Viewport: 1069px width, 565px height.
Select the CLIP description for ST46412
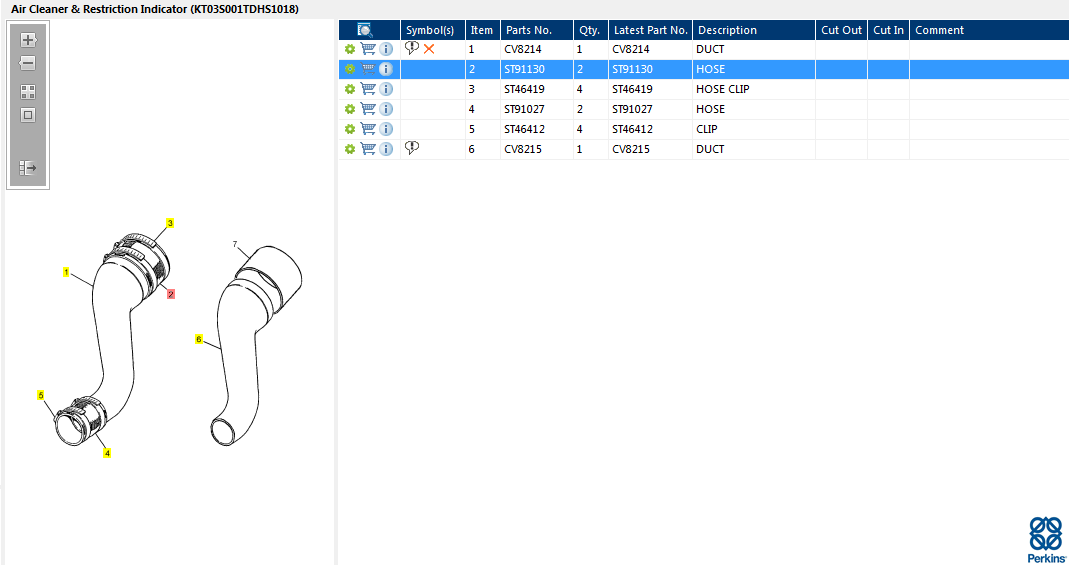(x=707, y=129)
